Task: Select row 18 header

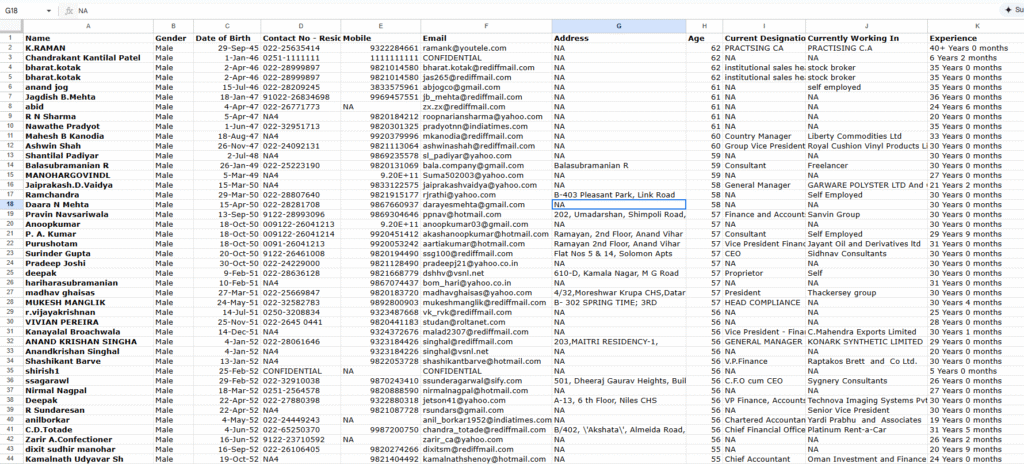Action: [11, 204]
